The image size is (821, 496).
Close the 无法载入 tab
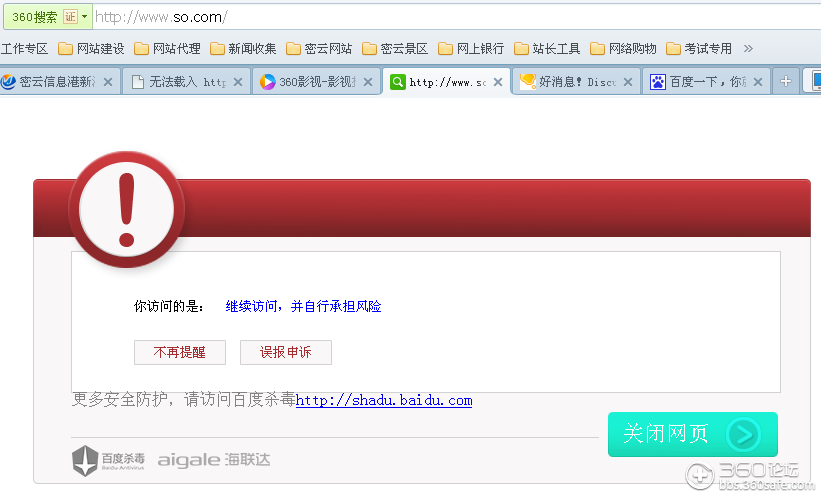point(238,82)
